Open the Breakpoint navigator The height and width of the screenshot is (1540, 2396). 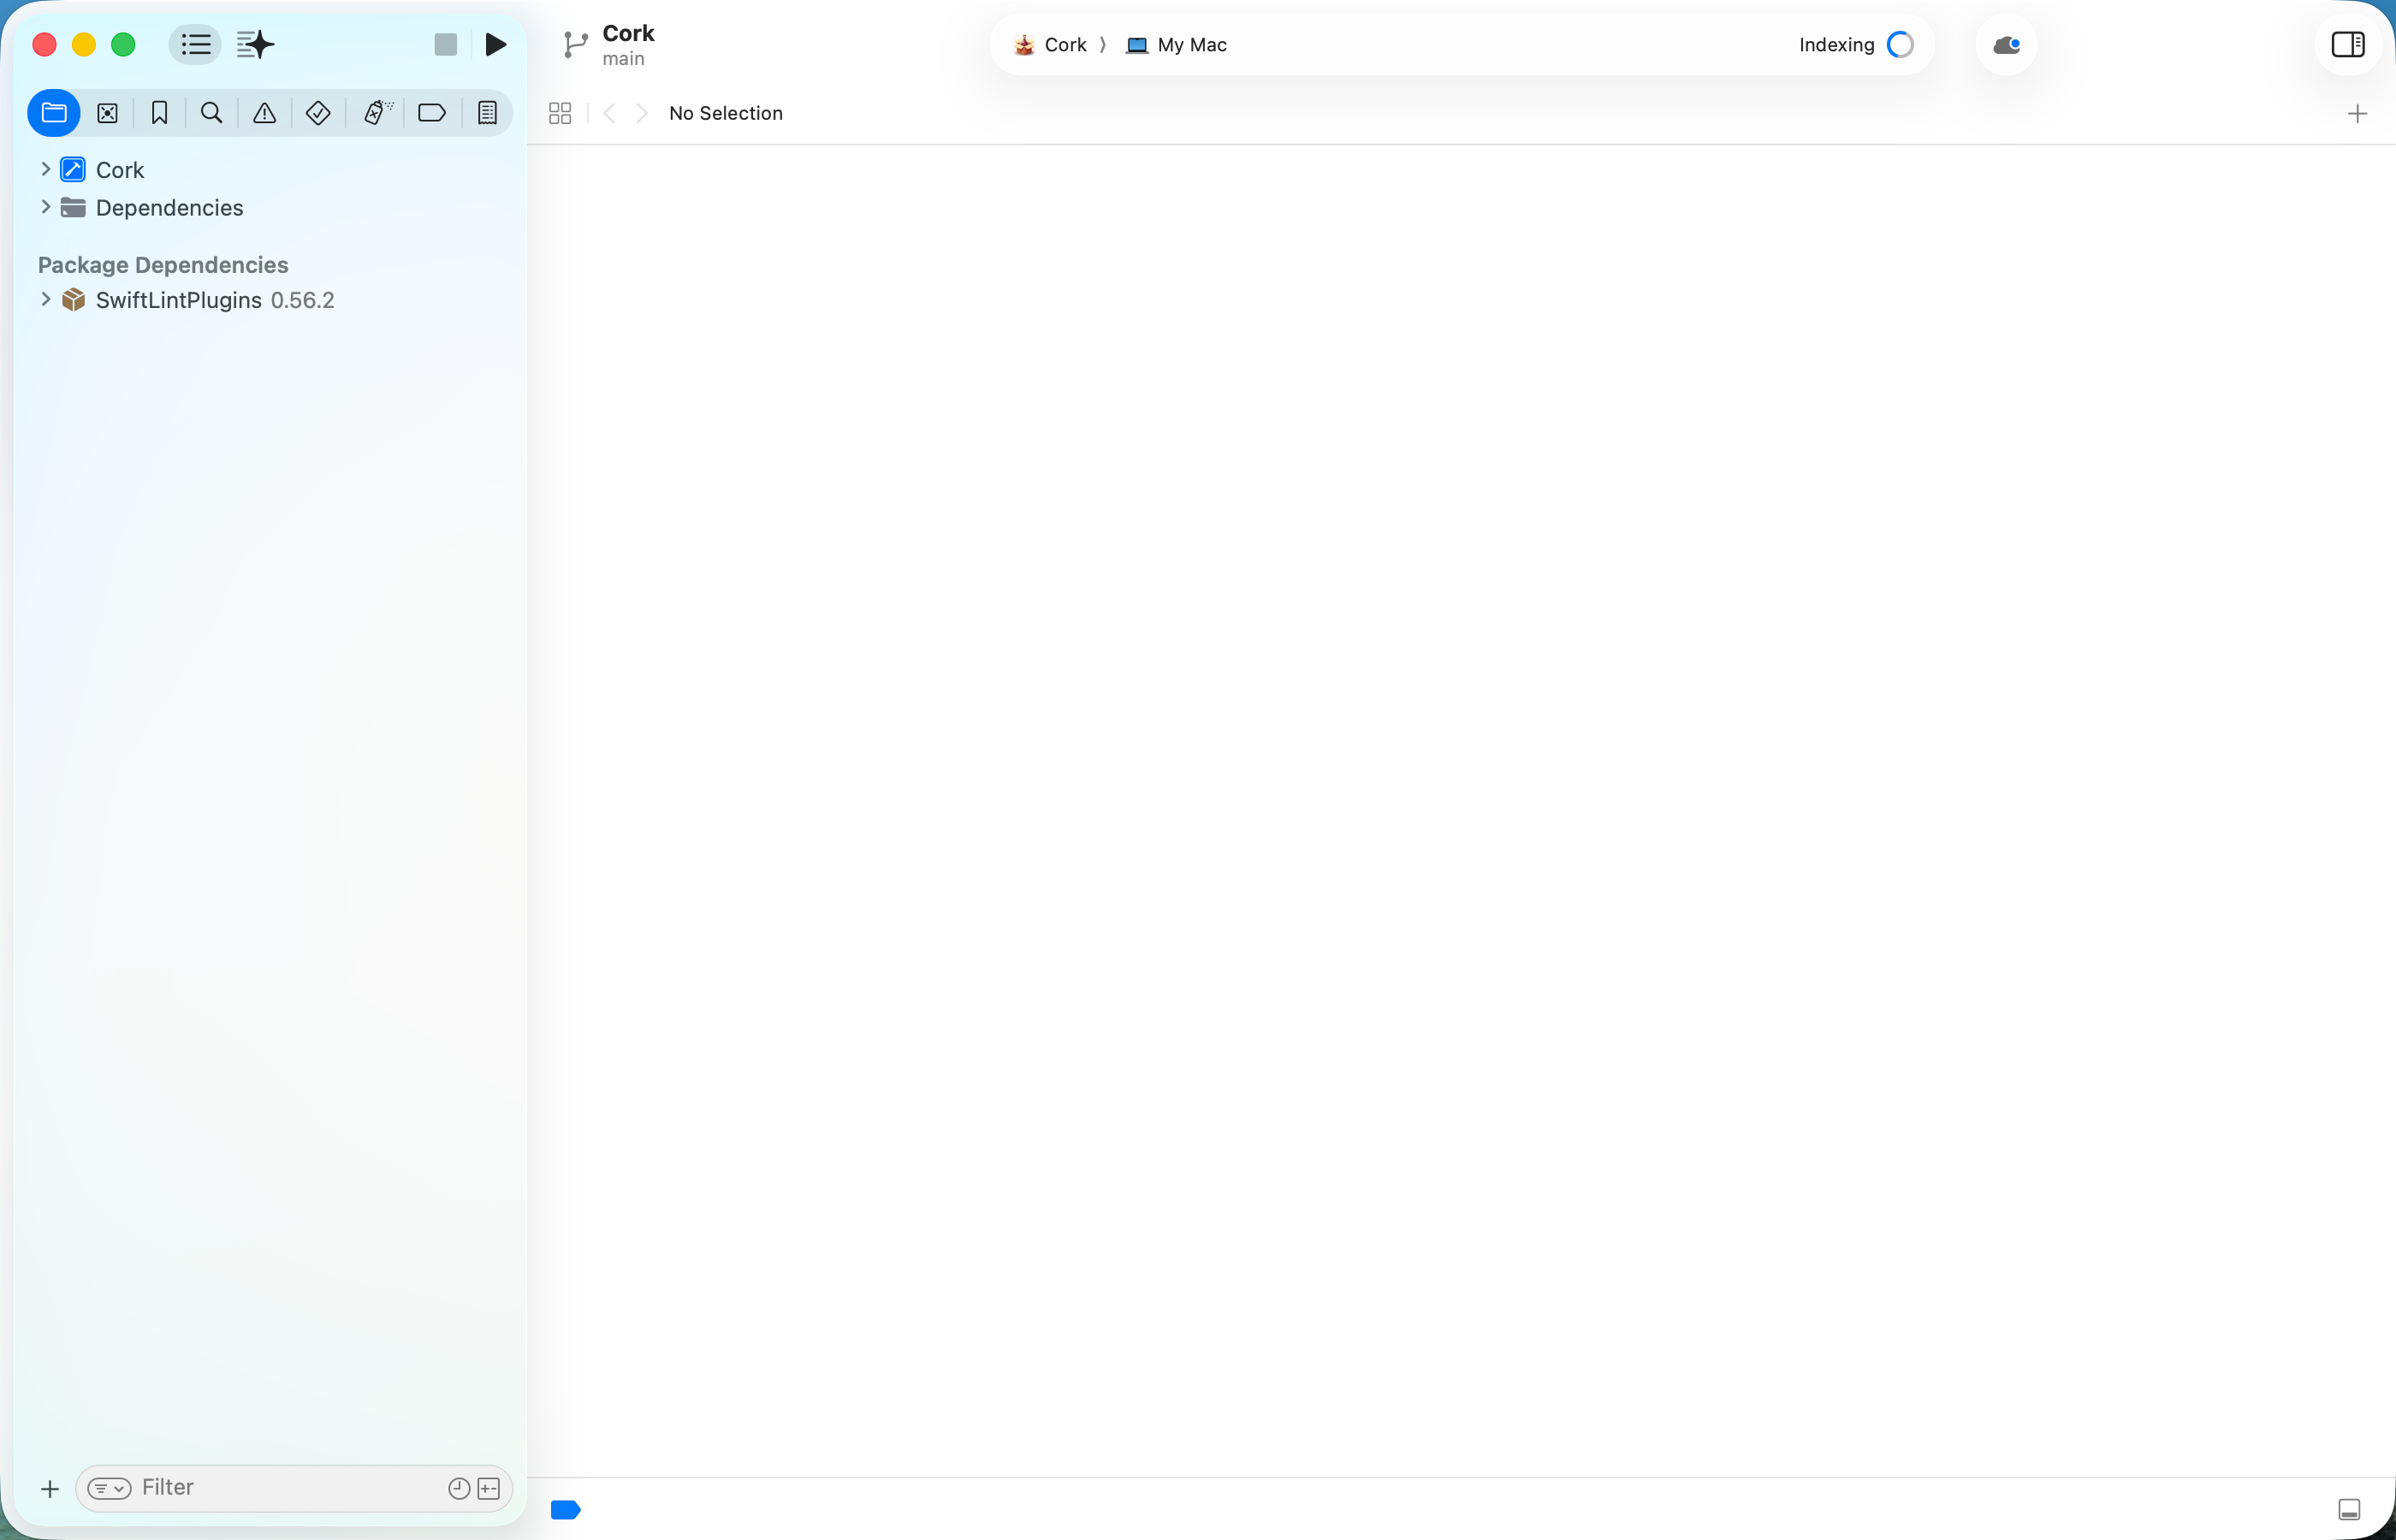pyautogui.click(x=431, y=112)
